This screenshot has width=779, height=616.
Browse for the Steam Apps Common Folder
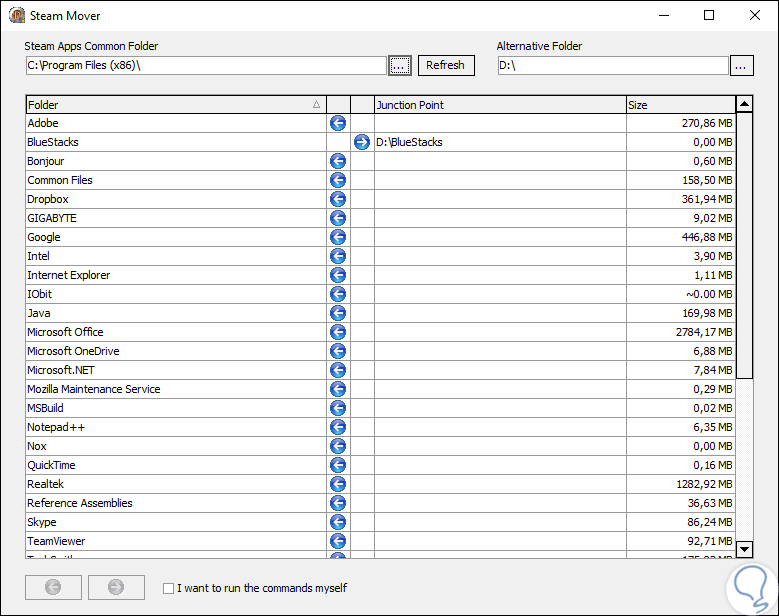[400, 65]
